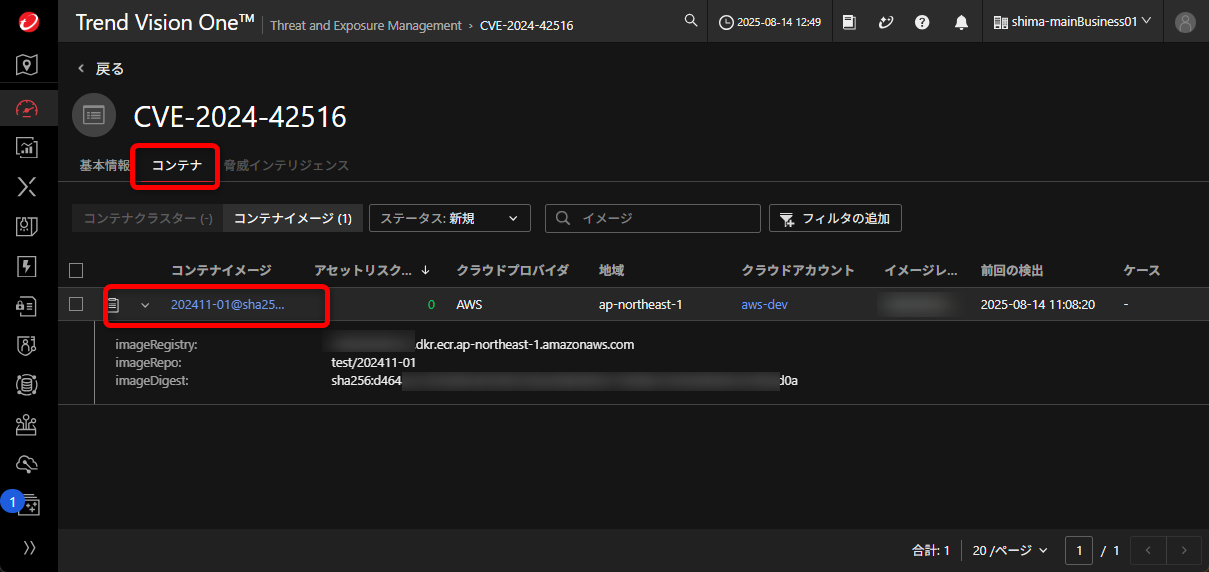
Task: Go back with the 戻る link
Action: [101, 69]
